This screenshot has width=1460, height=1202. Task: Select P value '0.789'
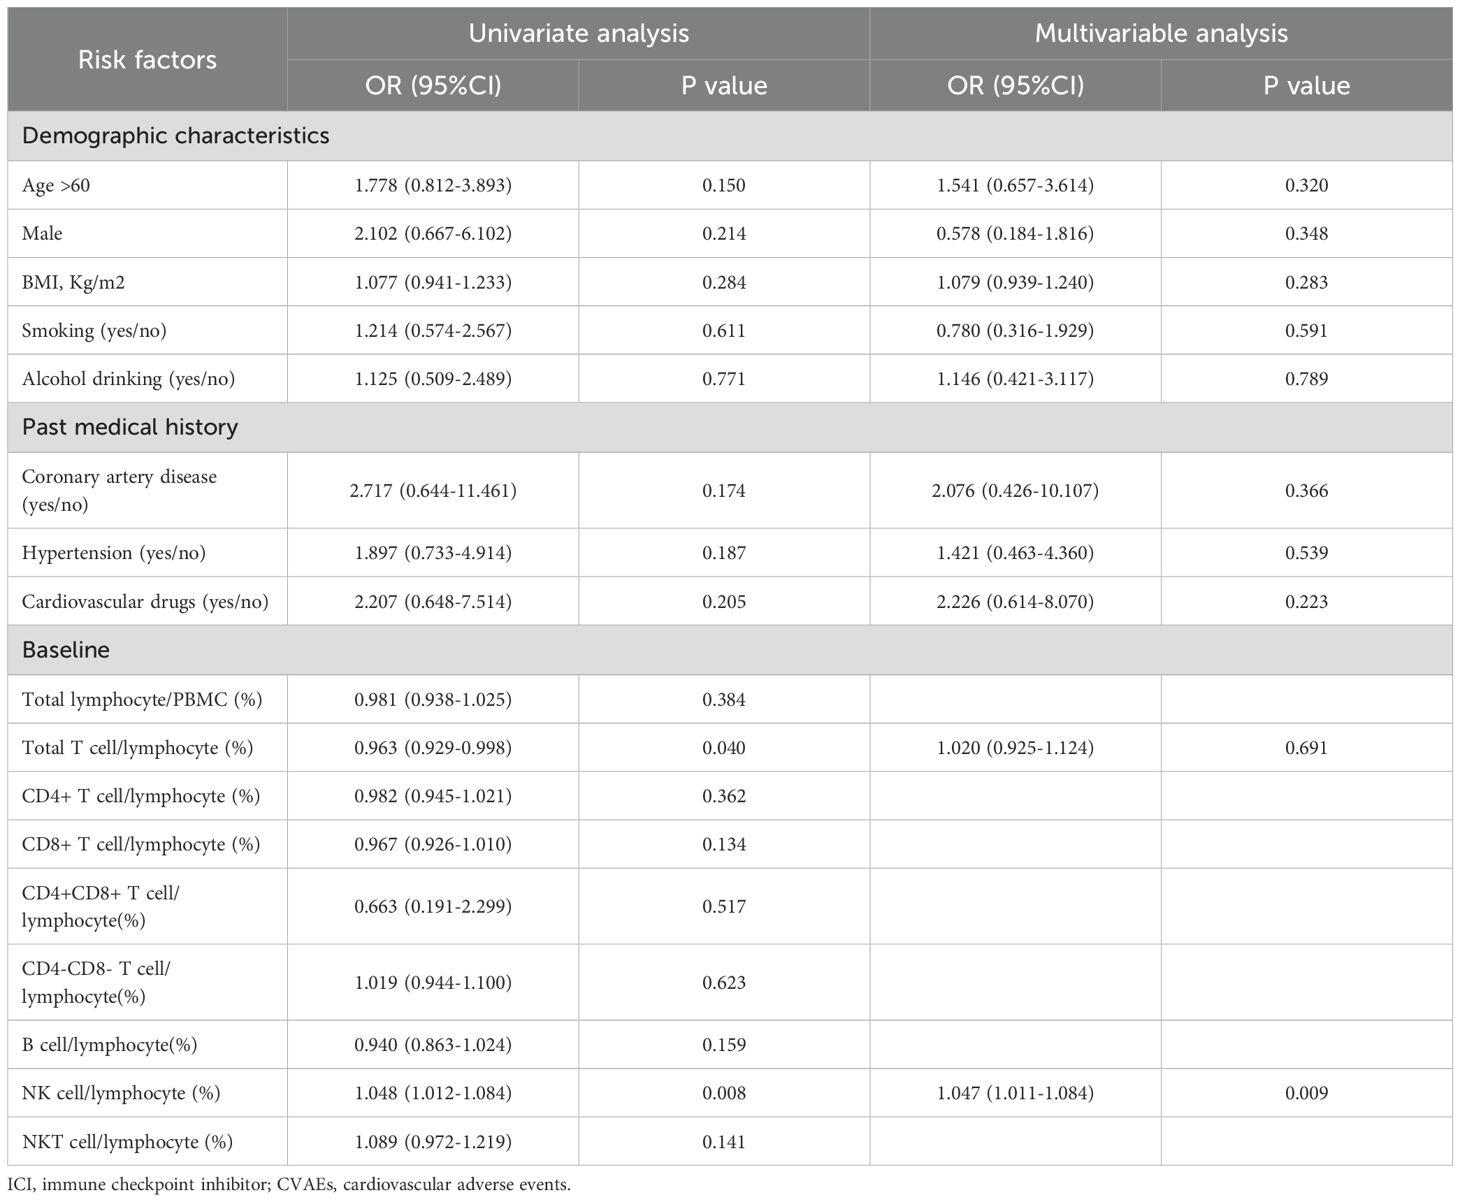1307,379
